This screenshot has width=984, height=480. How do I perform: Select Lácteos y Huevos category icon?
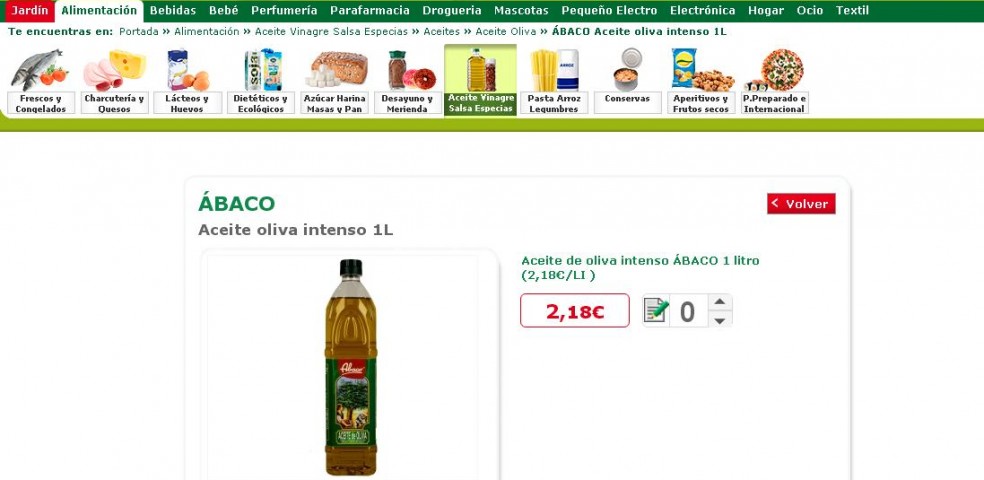(187, 81)
